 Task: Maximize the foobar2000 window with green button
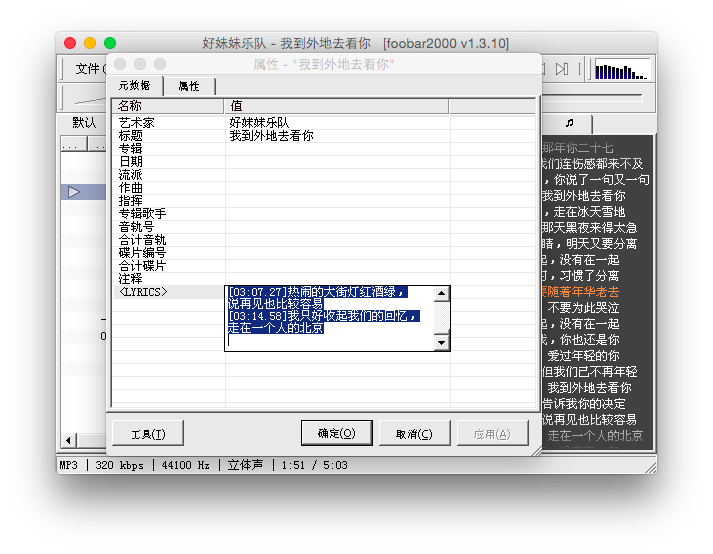pyautogui.click(x=110, y=43)
